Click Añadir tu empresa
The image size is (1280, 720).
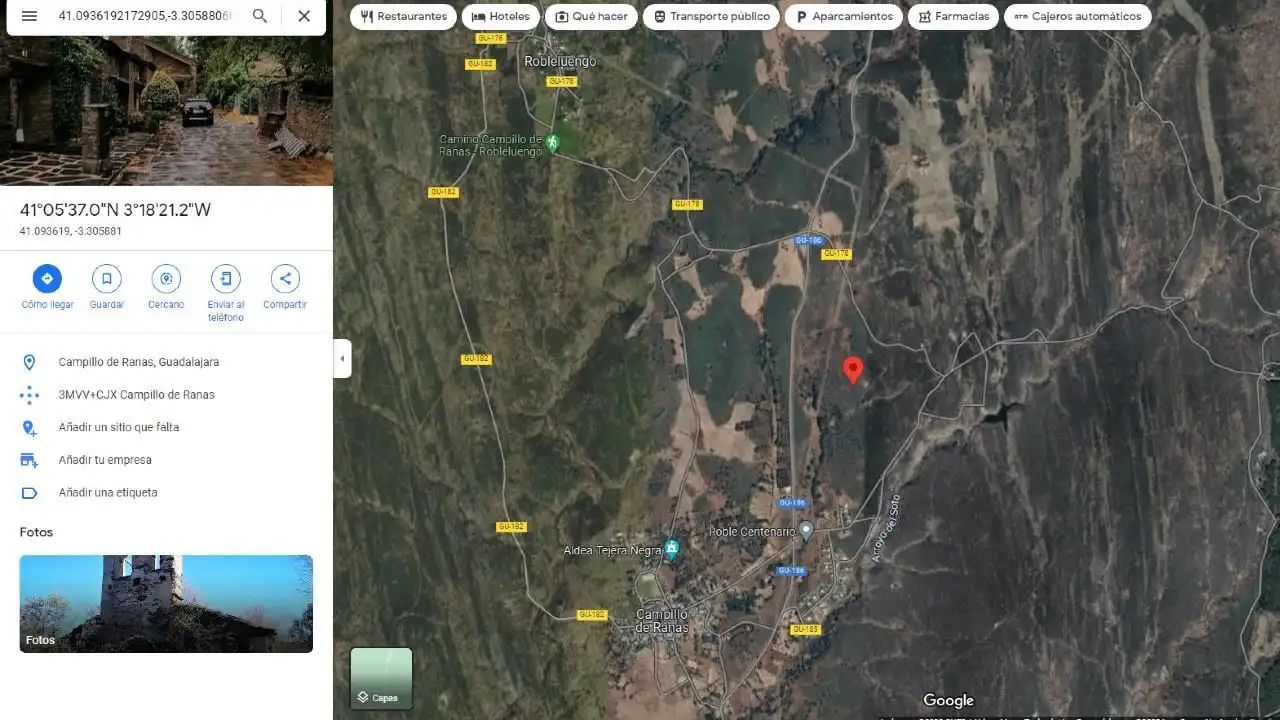pos(105,460)
